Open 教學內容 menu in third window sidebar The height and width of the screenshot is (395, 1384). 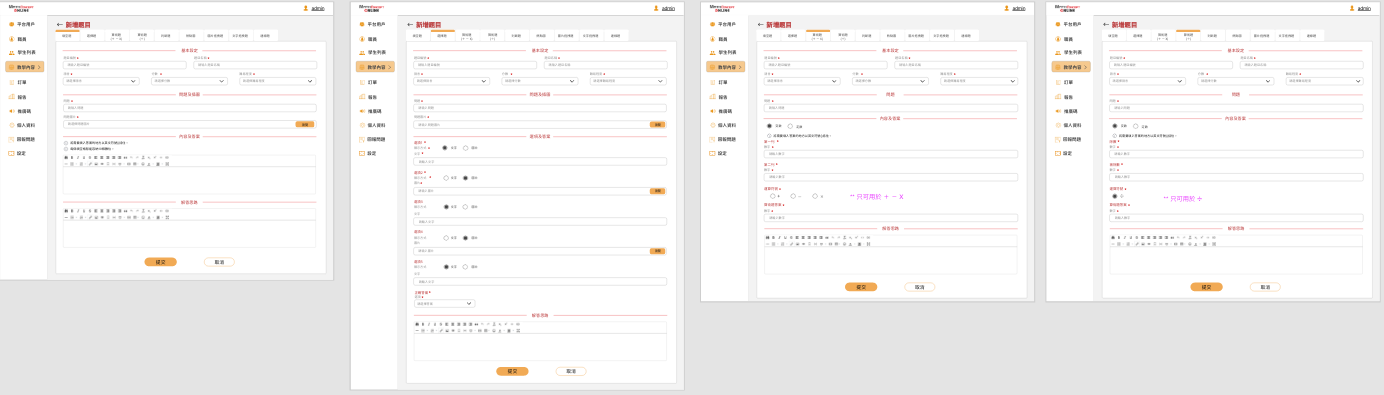[x=725, y=67]
